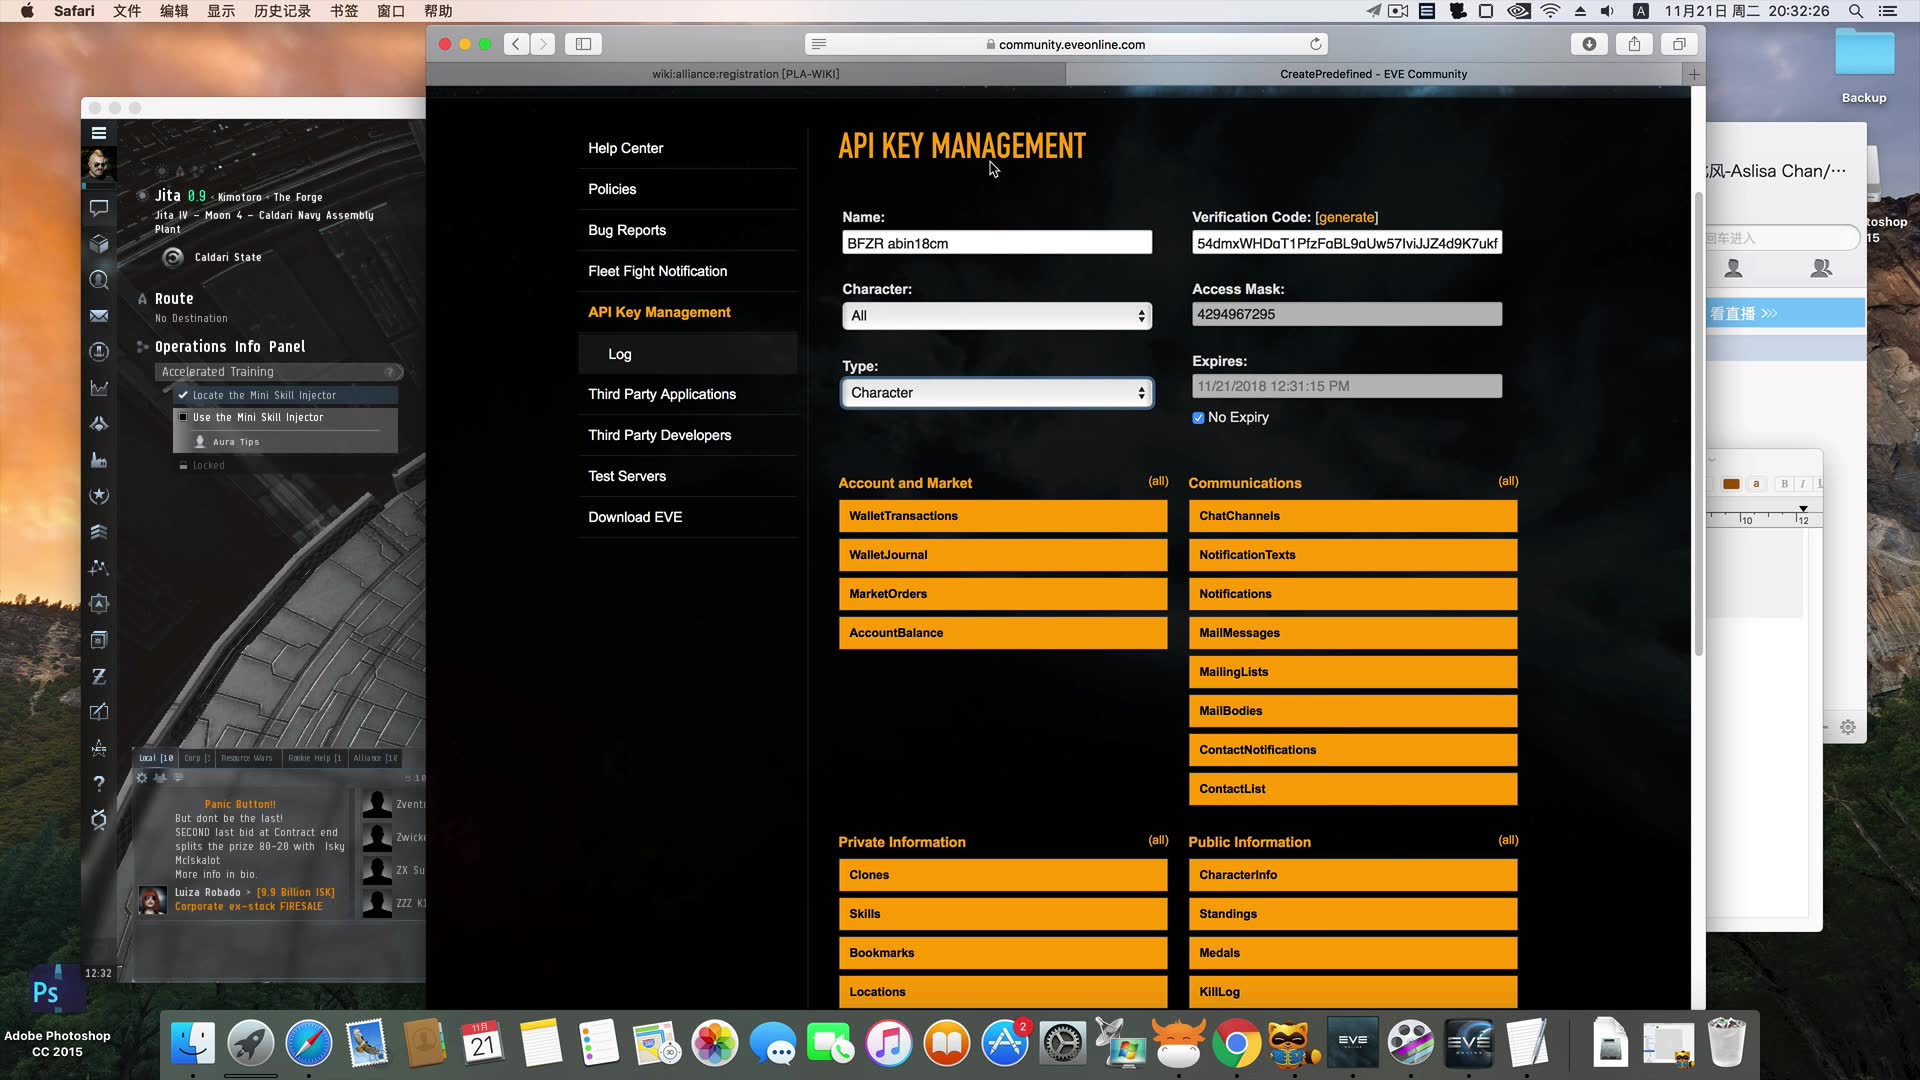Enable the Skills private information access
This screenshot has width=1920, height=1080.
coord(1001,913)
